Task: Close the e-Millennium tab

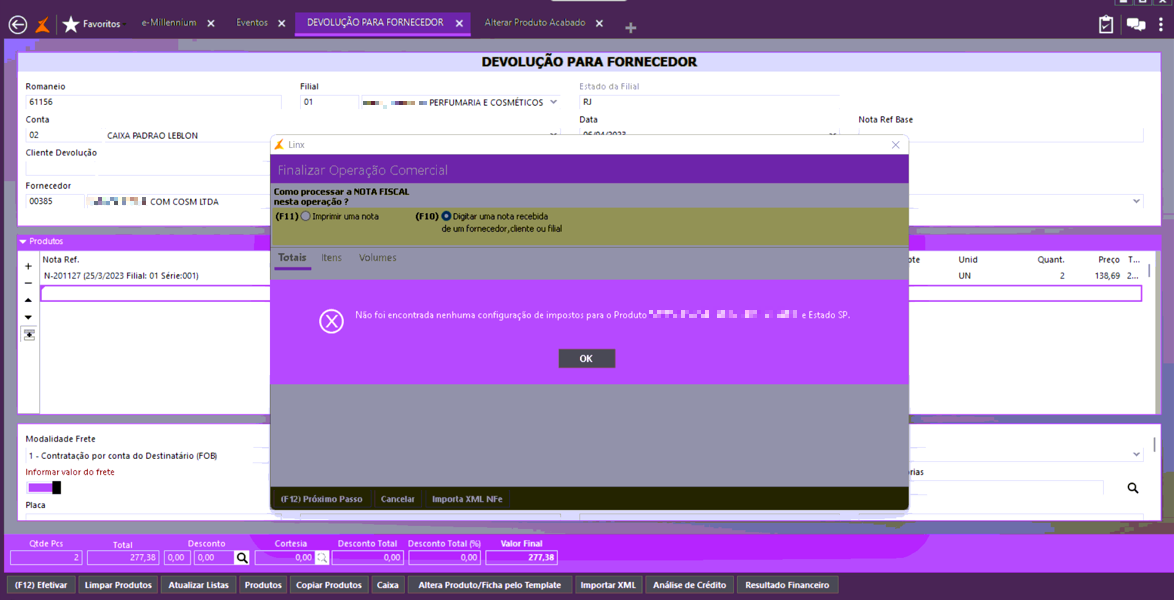Action: pyautogui.click(x=211, y=24)
